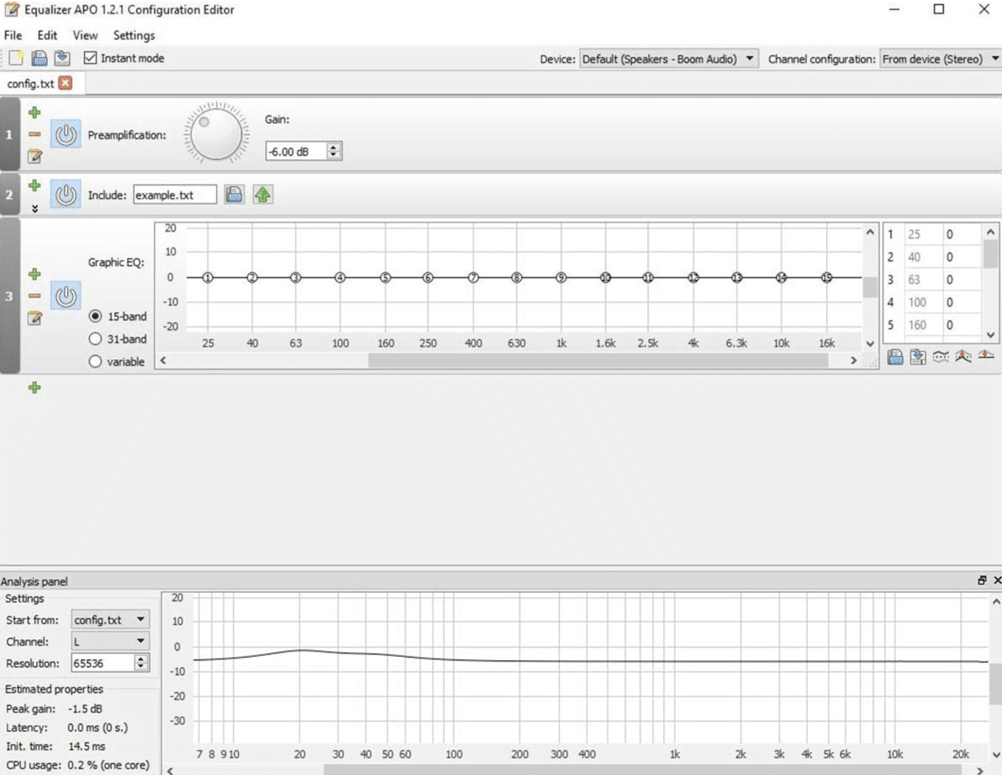The image size is (1002, 775).
Task: Click left arrow of Graphic EQ horizontal scrollbar
Action: (x=163, y=360)
